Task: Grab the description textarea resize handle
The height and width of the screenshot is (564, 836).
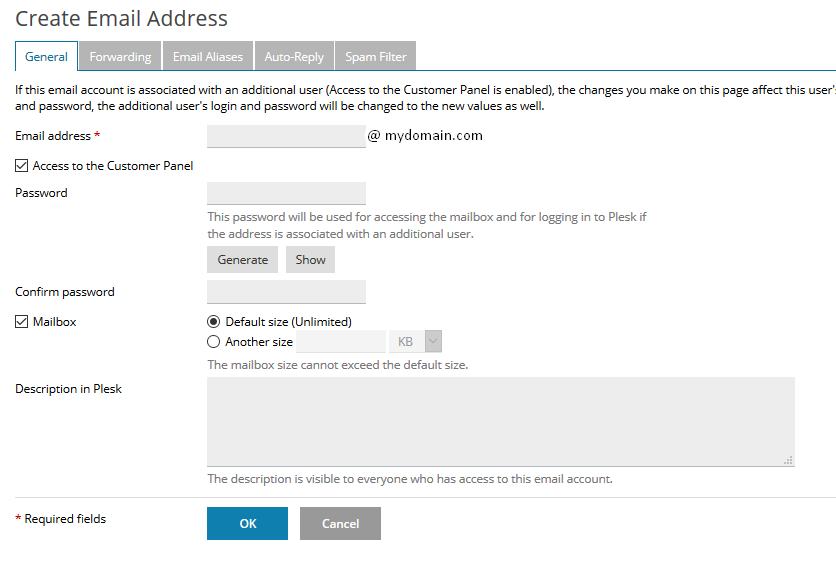Action: 789,461
